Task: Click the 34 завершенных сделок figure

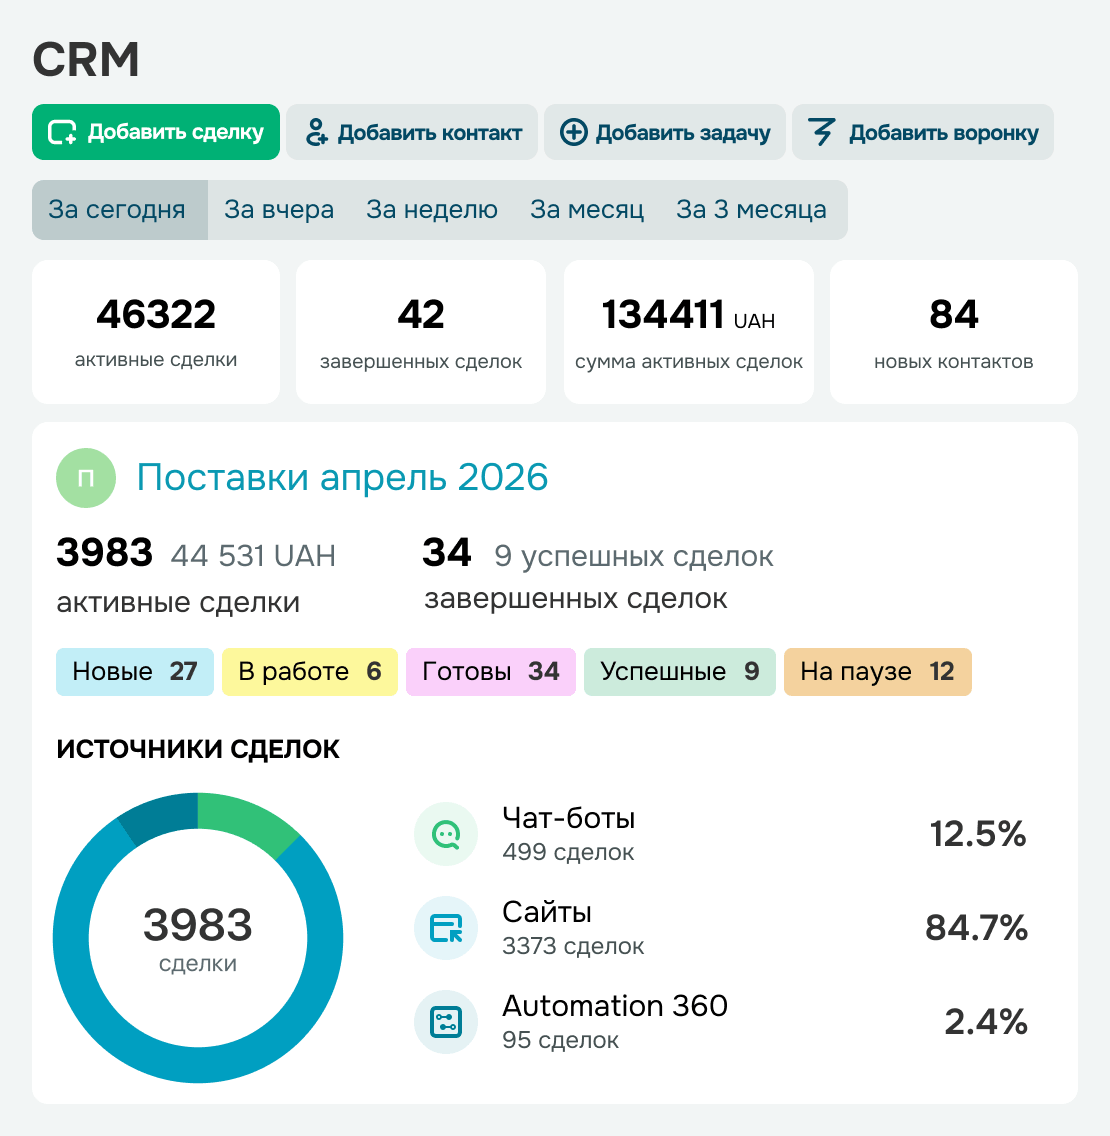Action: point(447,553)
